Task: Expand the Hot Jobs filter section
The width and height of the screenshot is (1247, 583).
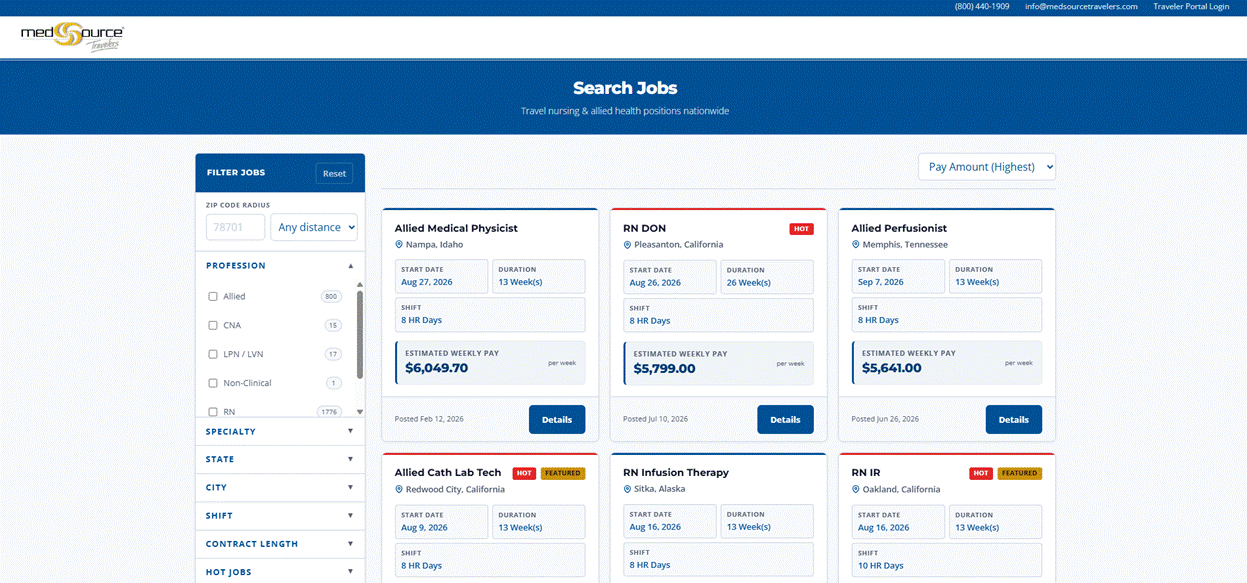Action: pyautogui.click(x=280, y=572)
